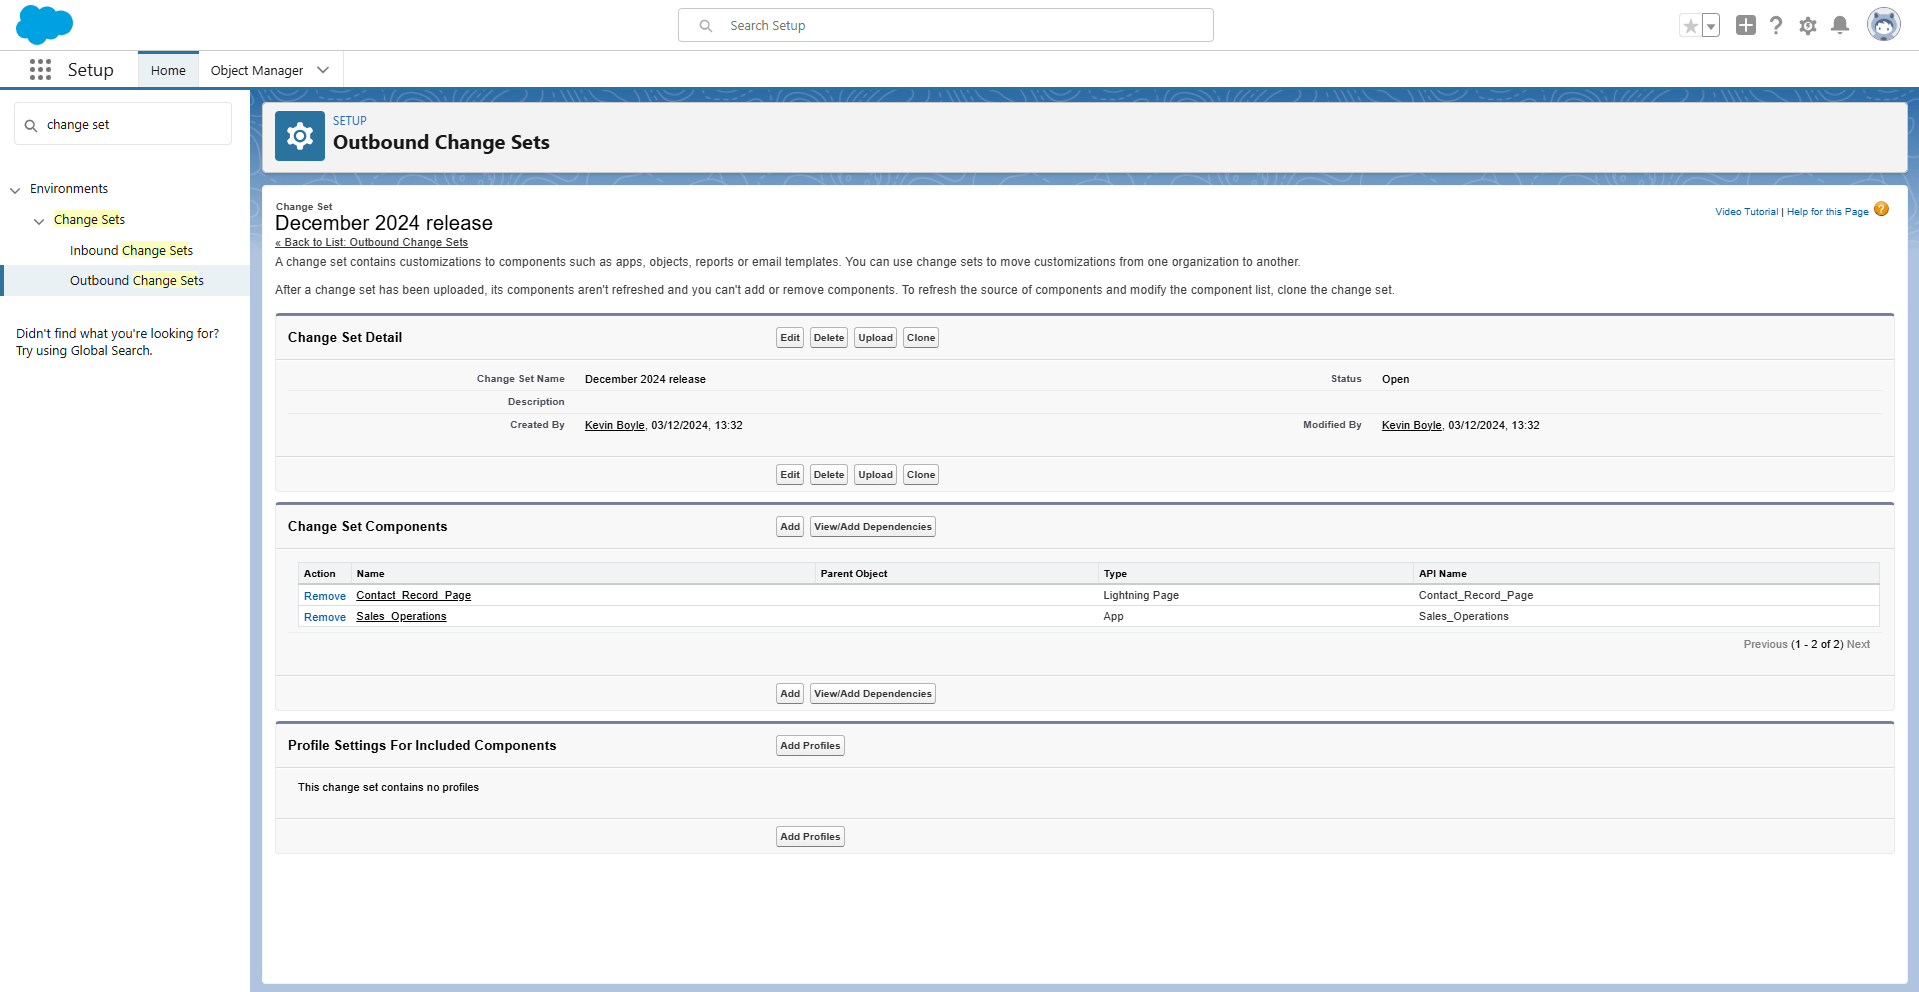
Task: Click the top Upload button
Action: pos(875,338)
